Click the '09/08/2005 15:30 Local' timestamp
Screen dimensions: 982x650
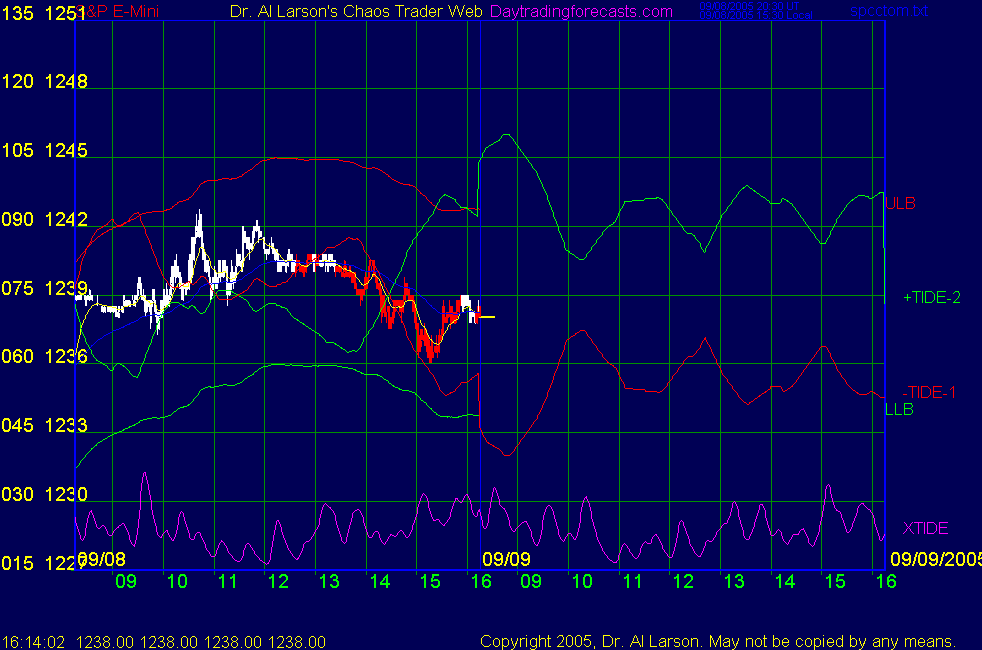click(756, 16)
